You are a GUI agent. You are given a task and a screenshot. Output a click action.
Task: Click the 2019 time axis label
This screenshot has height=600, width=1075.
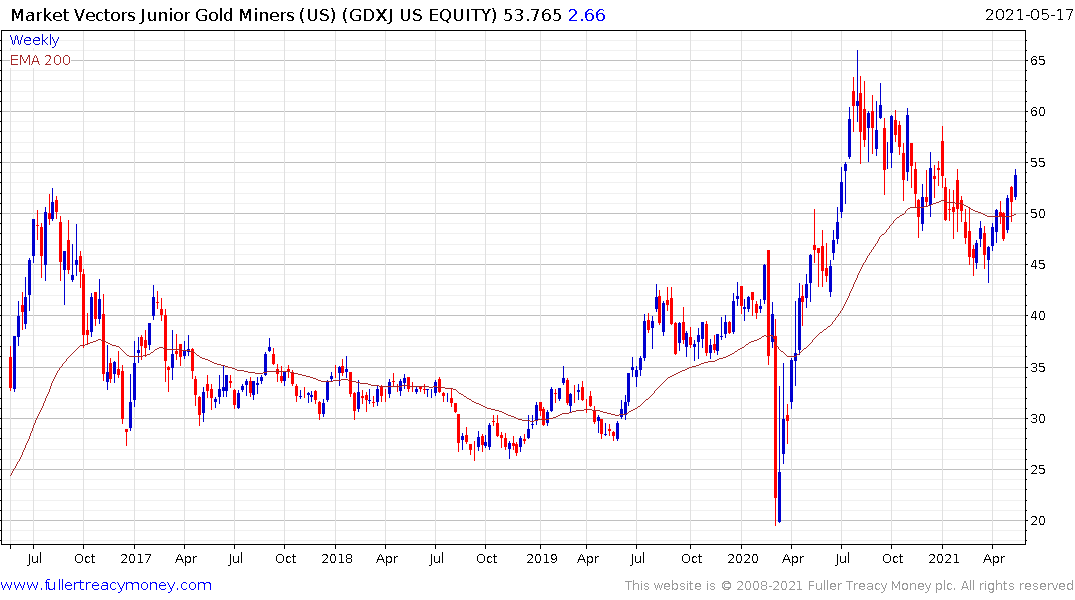point(542,558)
